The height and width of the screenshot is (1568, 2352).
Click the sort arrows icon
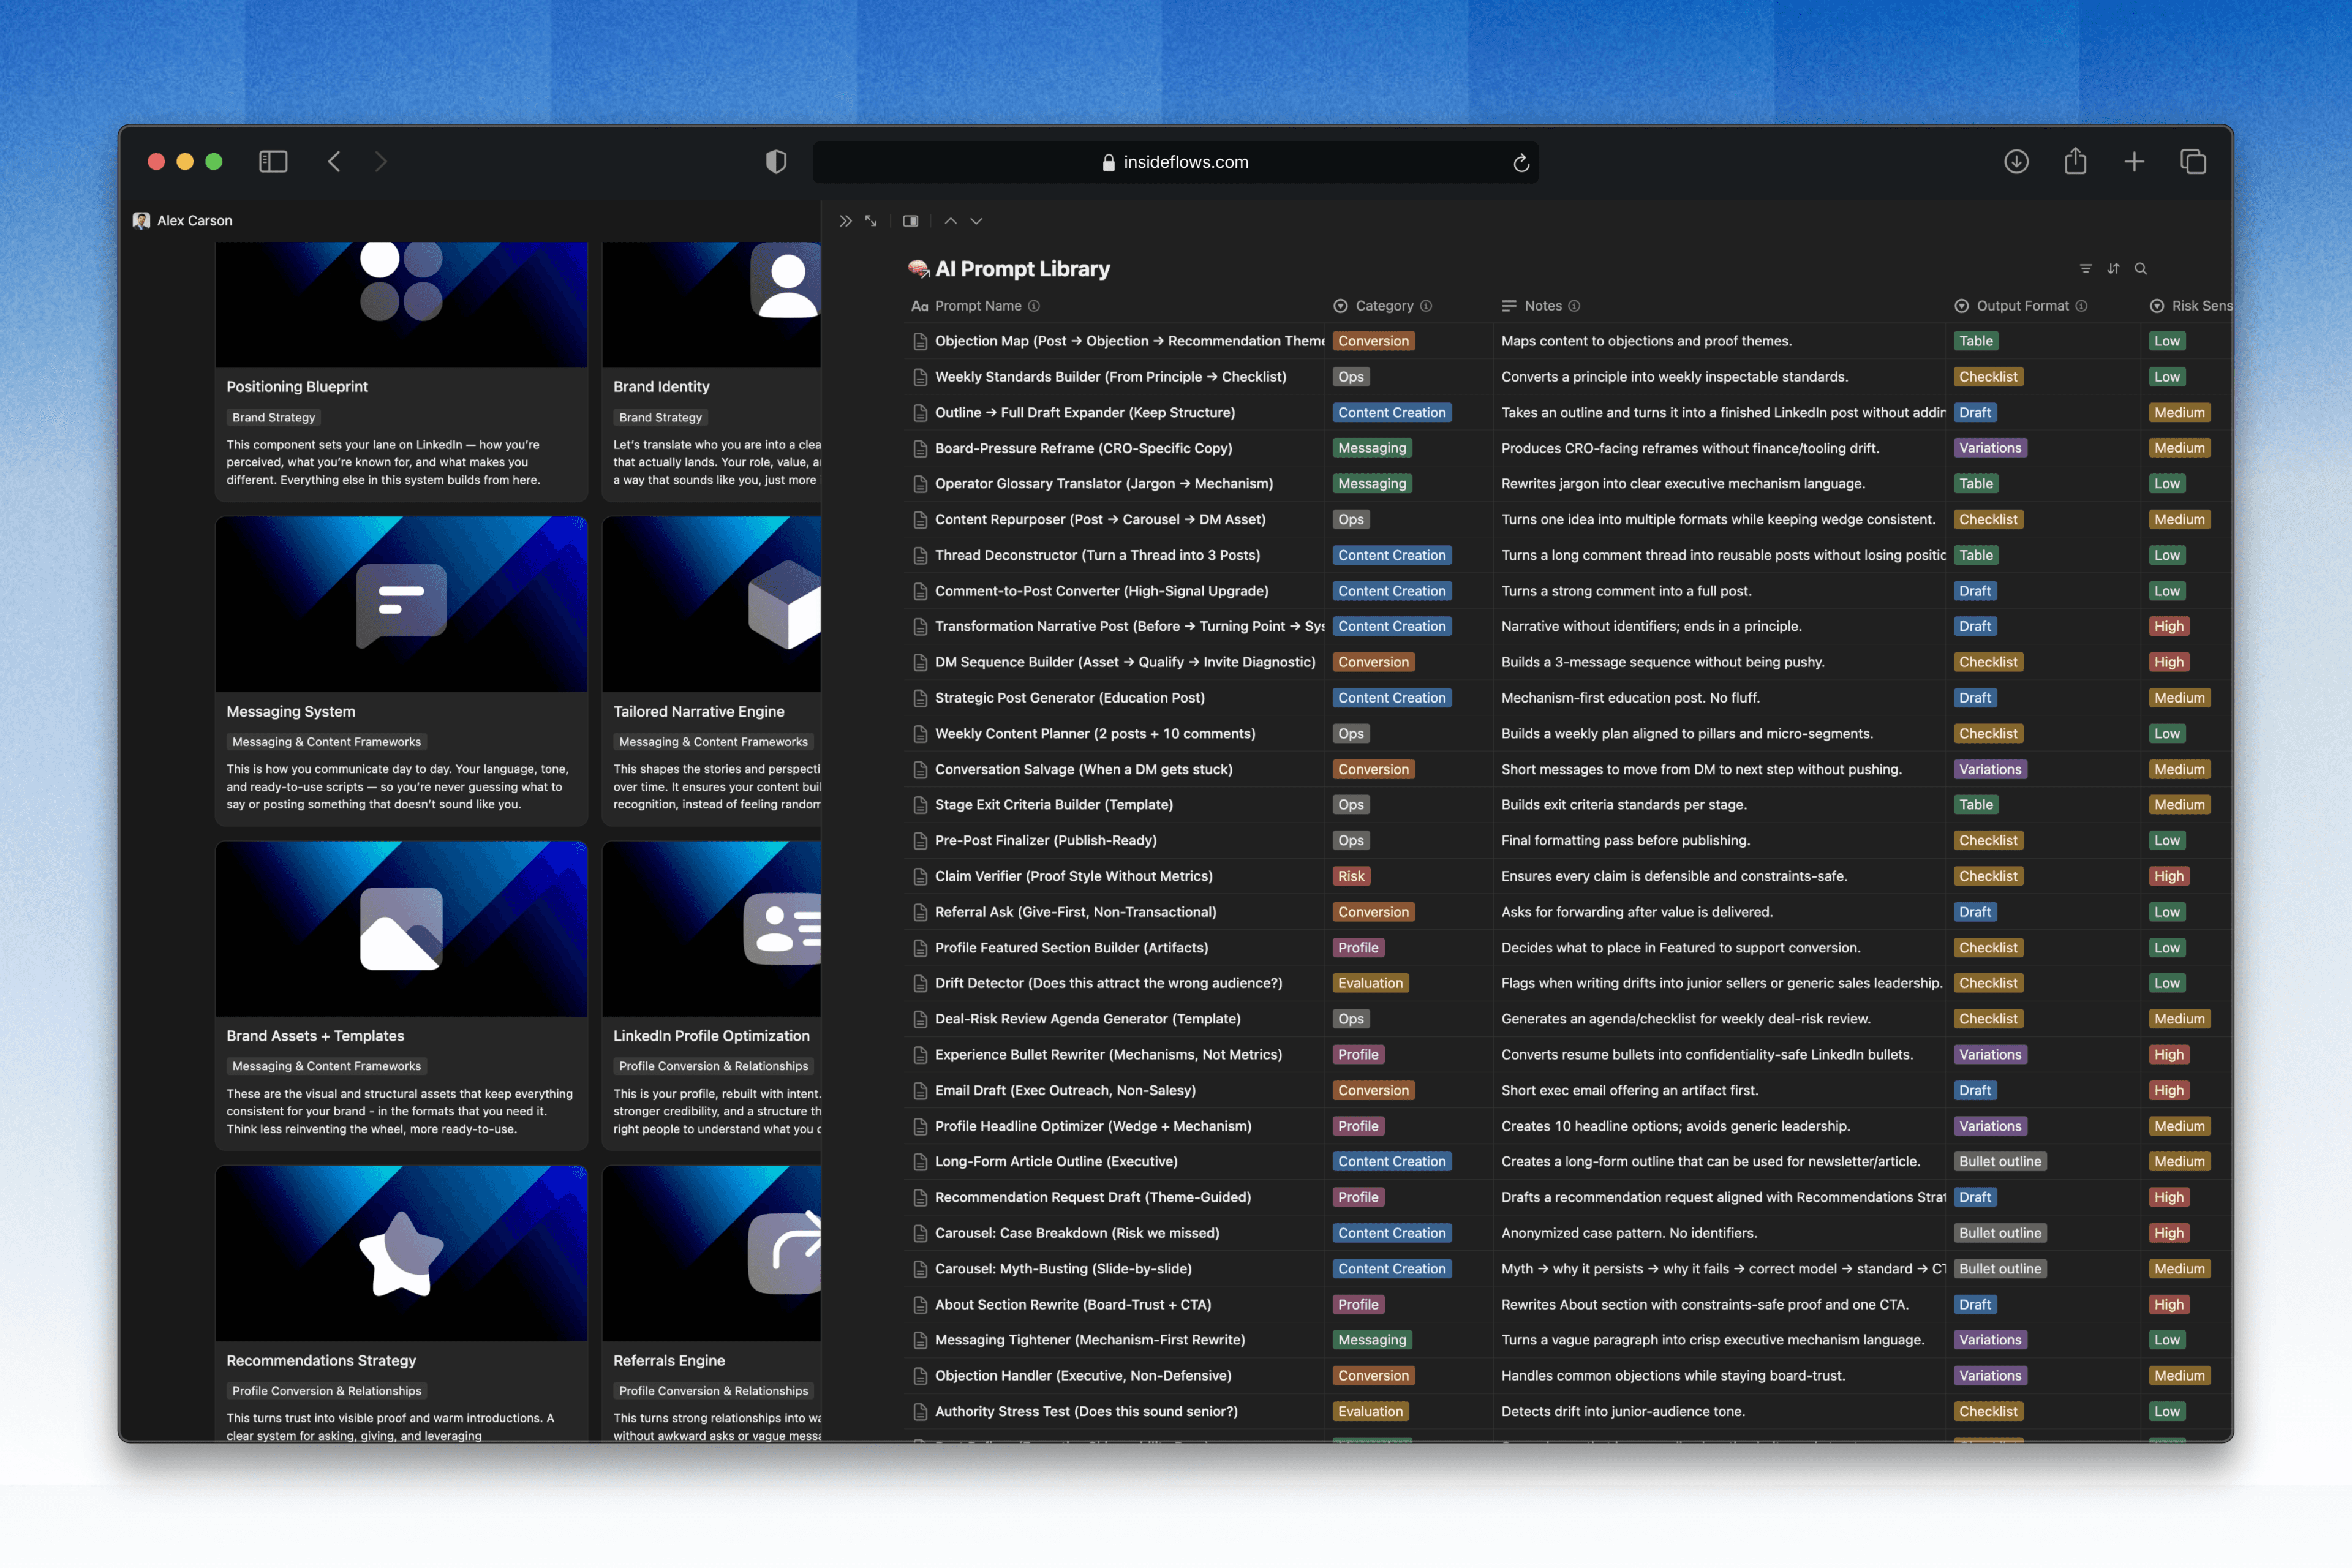[2113, 268]
